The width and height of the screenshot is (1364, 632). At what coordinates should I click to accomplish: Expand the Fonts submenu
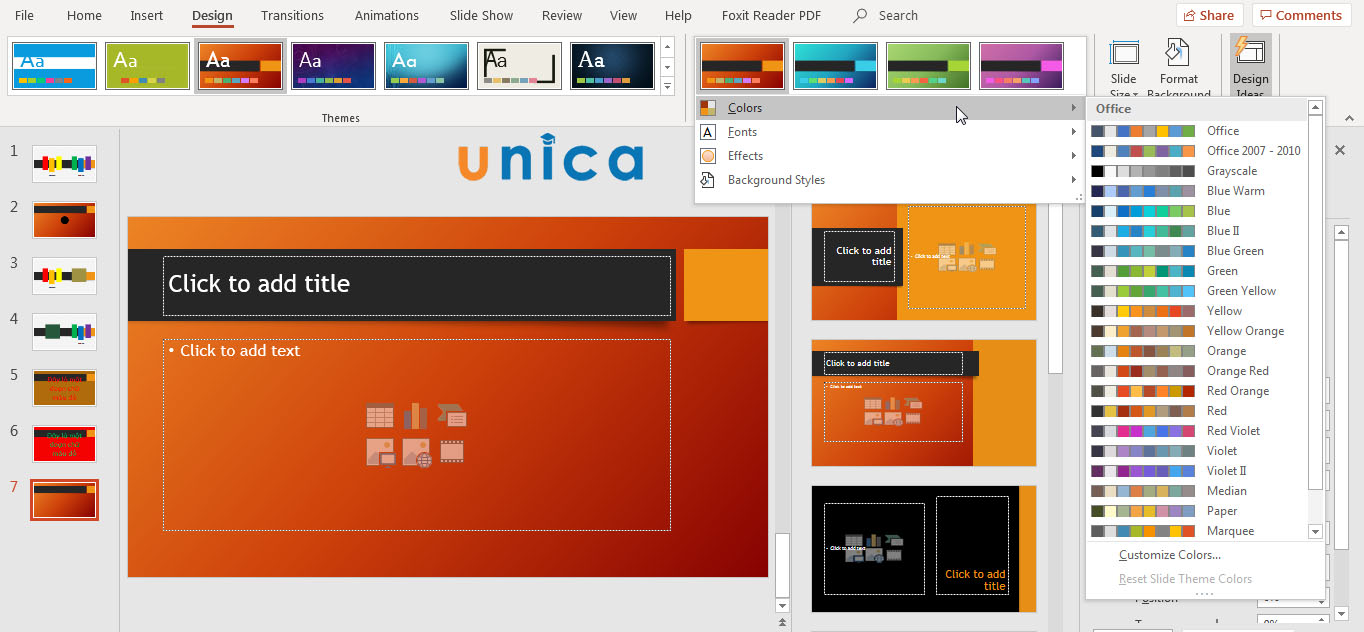(889, 132)
